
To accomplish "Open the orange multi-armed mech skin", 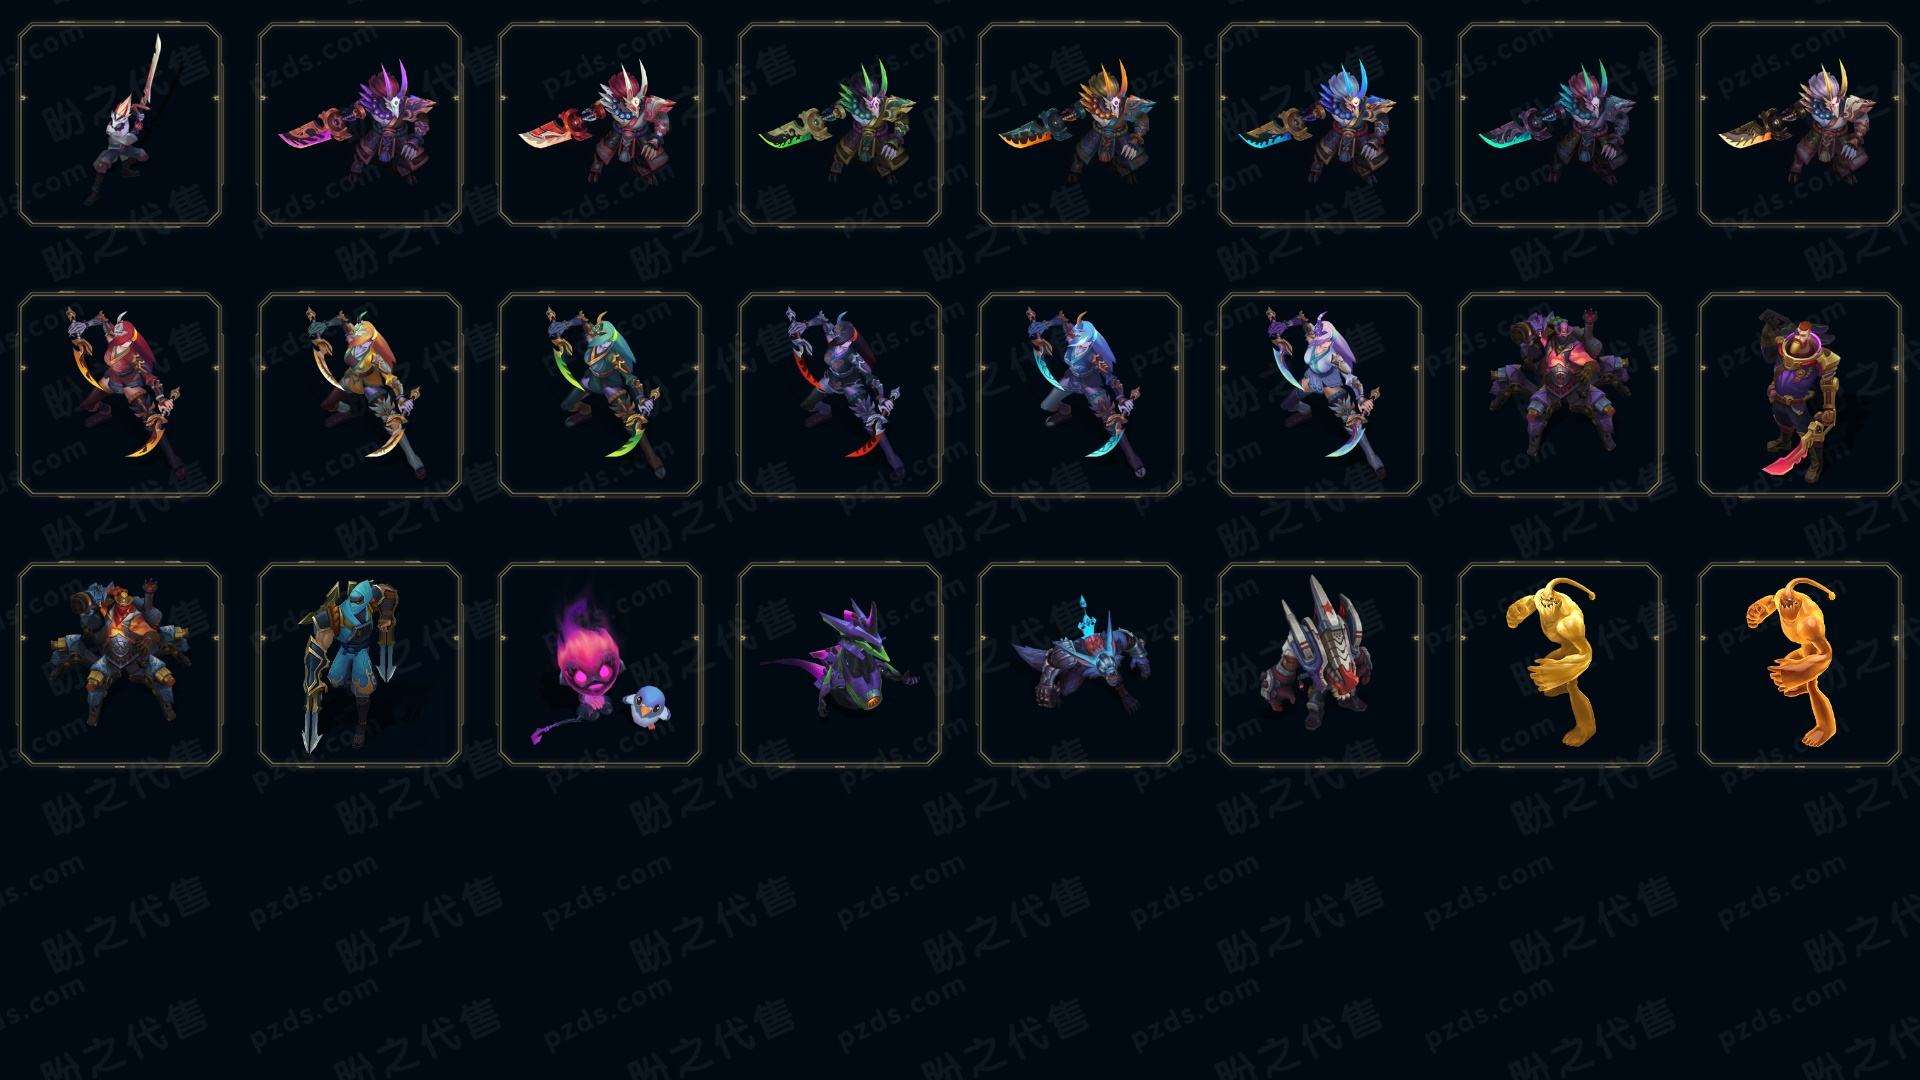I will coord(120,664).
